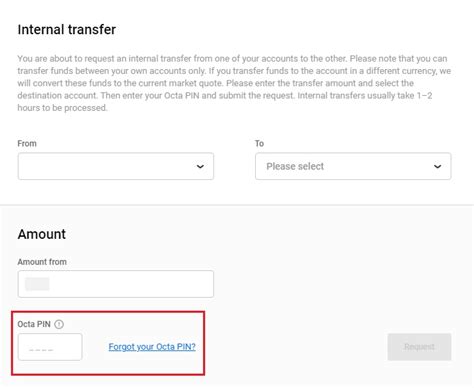
Task: Click the internal transfer description paragraph
Action: pos(234,83)
